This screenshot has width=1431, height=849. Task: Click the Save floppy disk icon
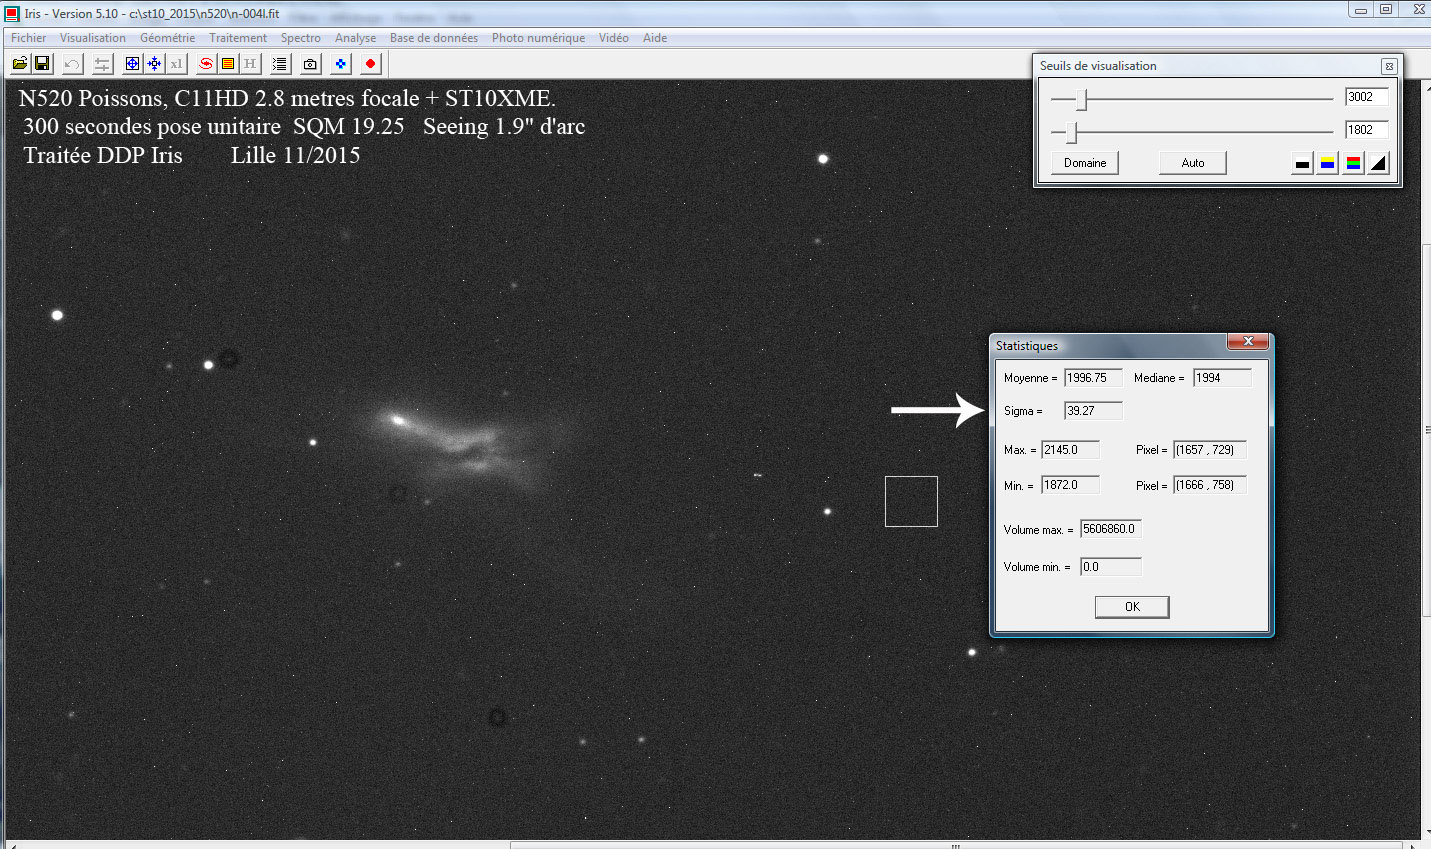pyautogui.click(x=42, y=64)
